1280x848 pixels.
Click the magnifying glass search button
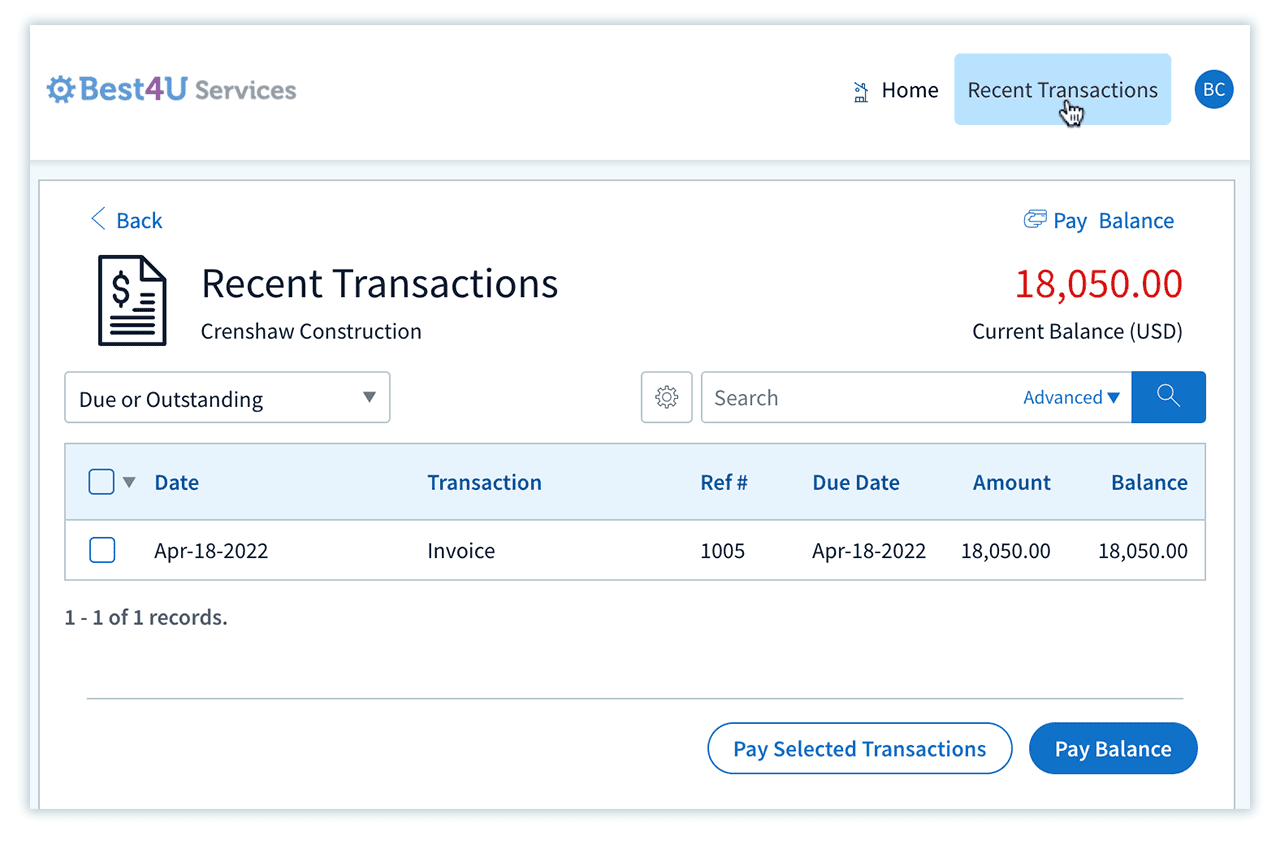[x=1168, y=397]
